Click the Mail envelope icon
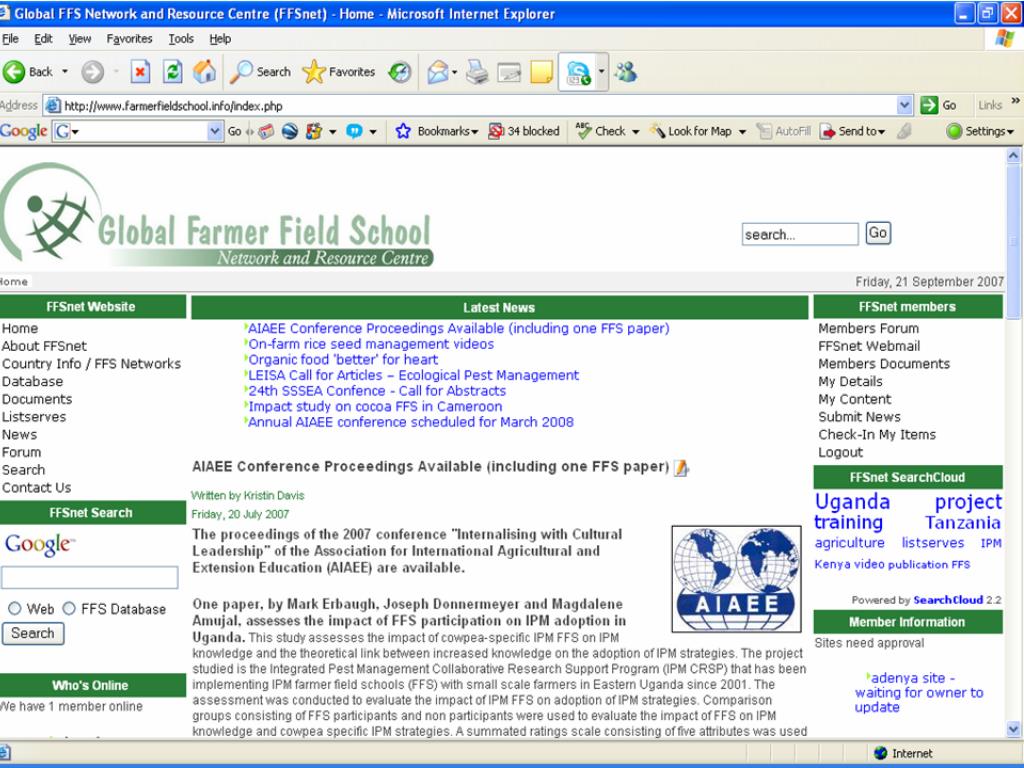The width and height of the screenshot is (1024, 768). (x=438, y=72)
